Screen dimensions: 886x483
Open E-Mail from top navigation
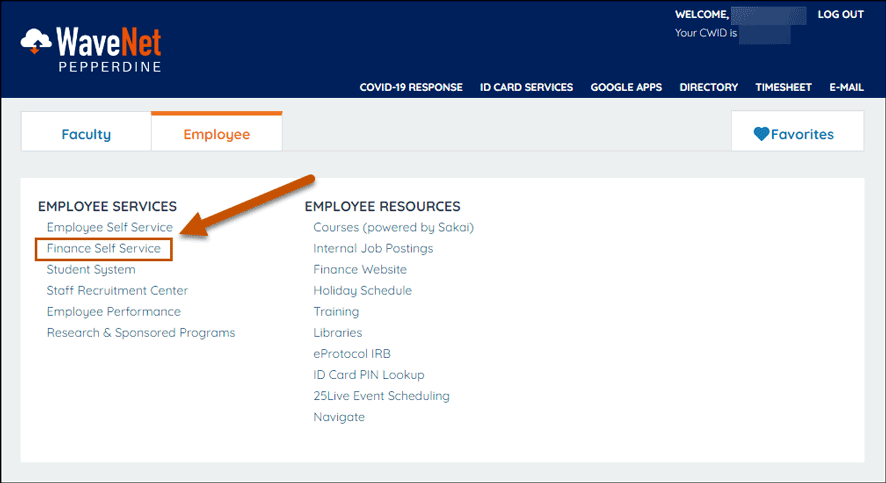pos(846,87)
